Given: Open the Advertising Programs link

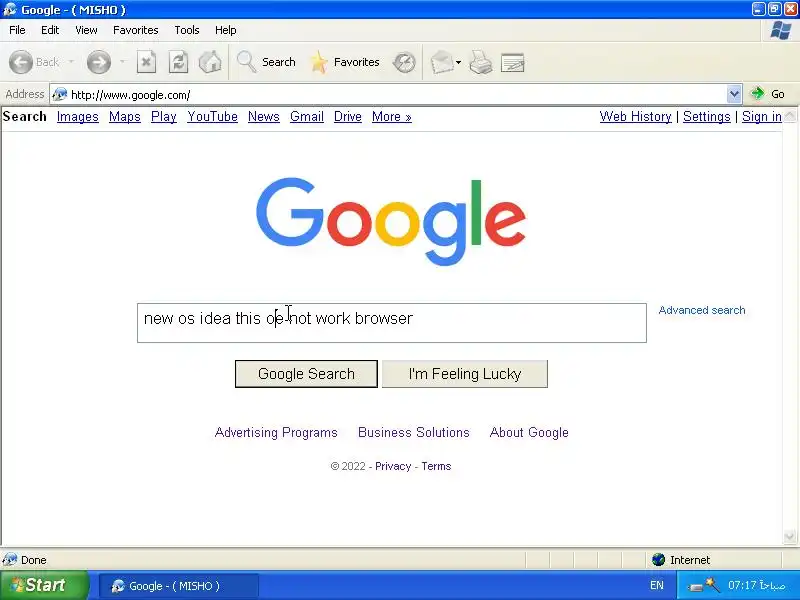Looking at the screenshot, I should click(276, 433).
